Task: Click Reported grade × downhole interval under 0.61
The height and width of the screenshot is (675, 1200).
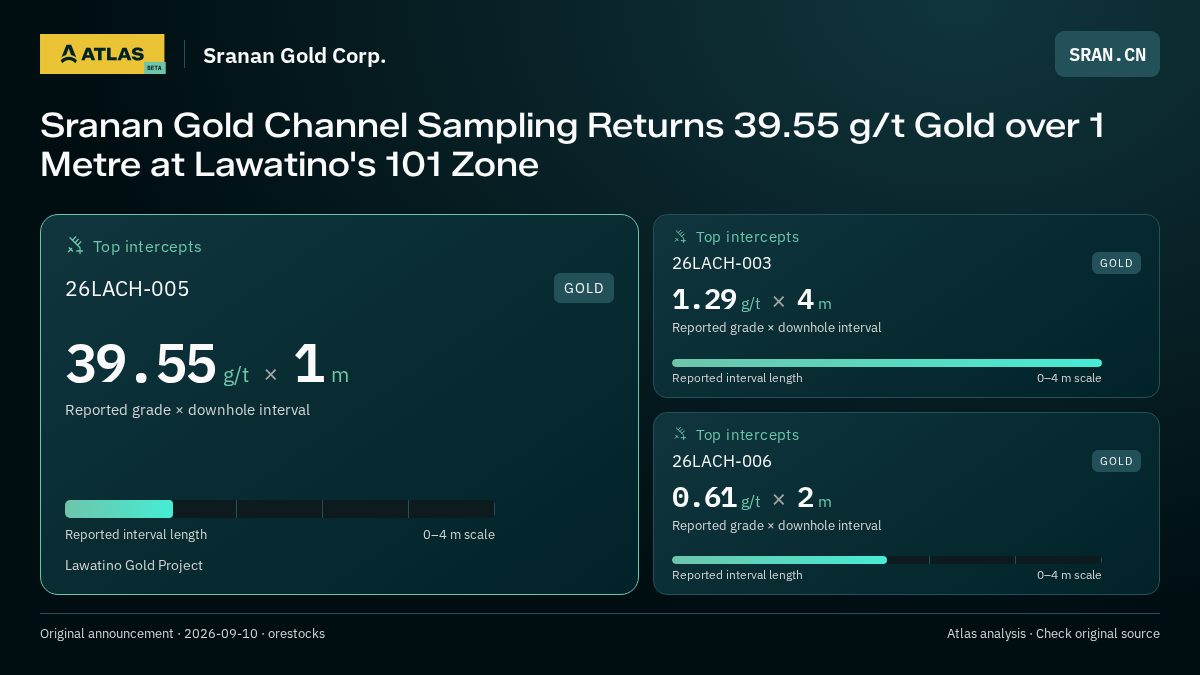Action: pos(777,526)
